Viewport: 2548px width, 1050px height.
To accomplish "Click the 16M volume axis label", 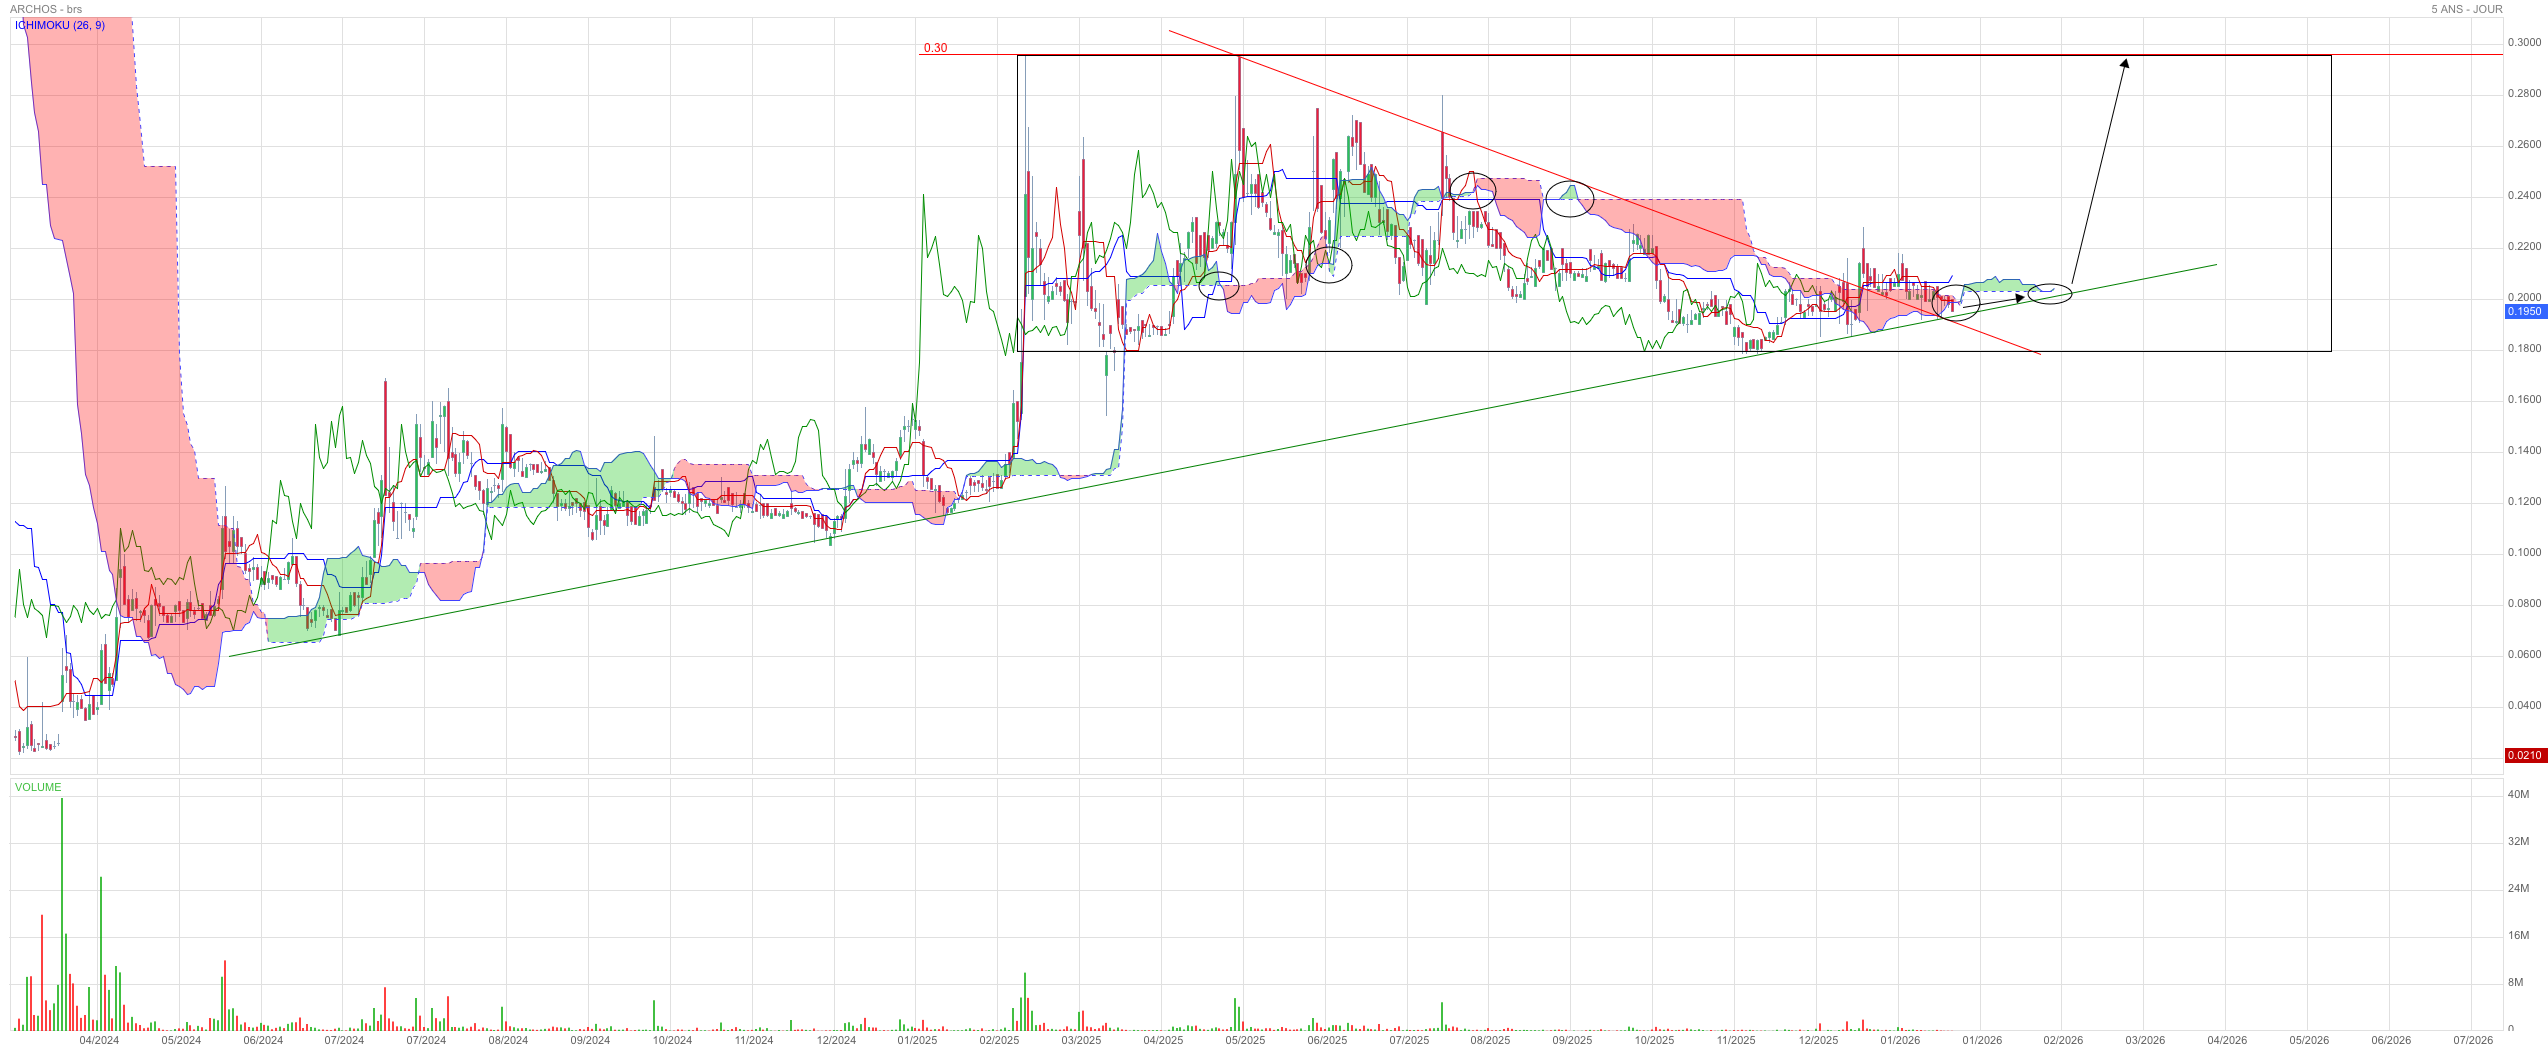I will tap(2518, 935).
